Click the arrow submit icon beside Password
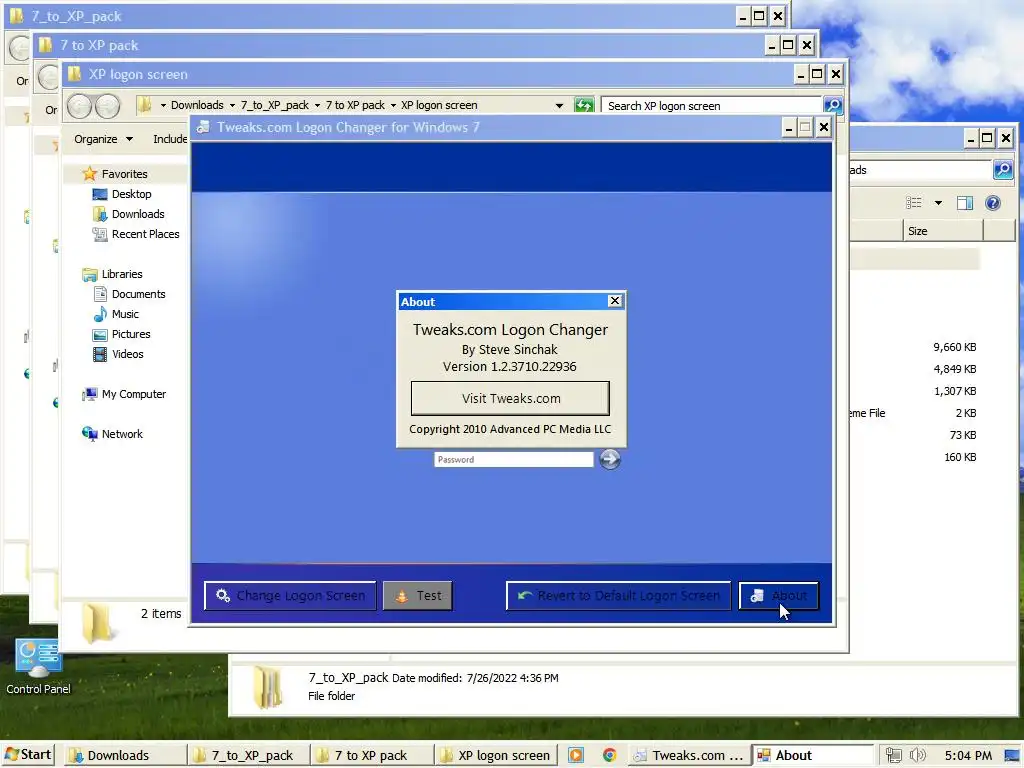The height and width of the screenshot is (768, 1024). click(x=610, y=460)
